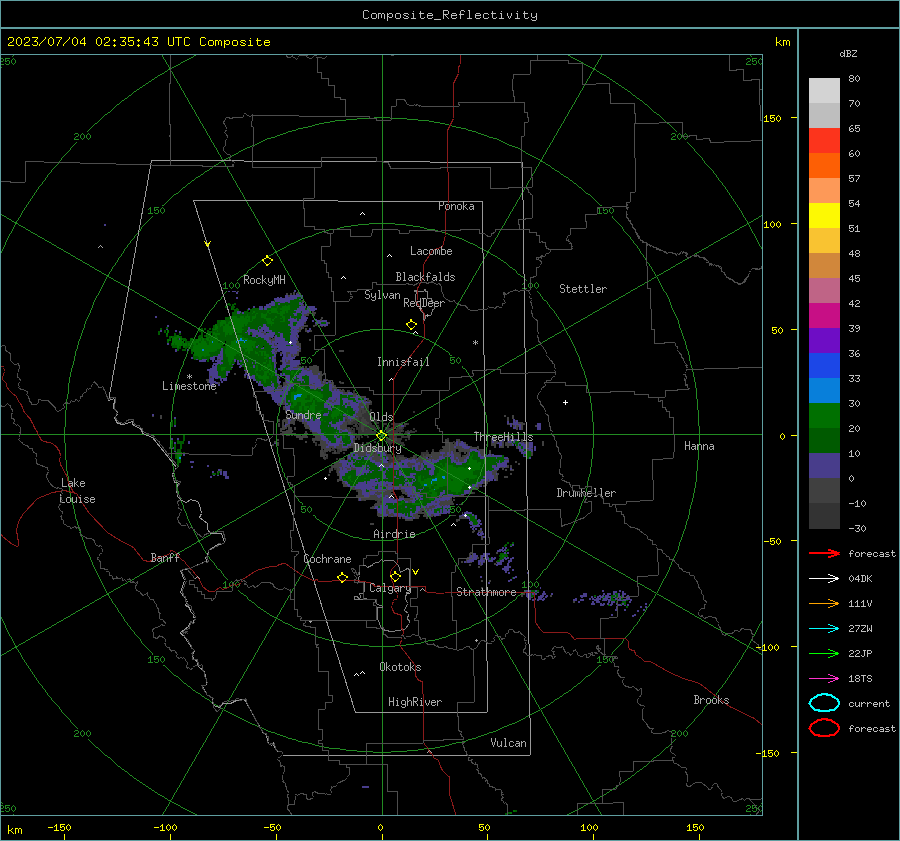Select the purple 39-36 dBZ swatch
900x841 pixels.
[x=824, y=340]
